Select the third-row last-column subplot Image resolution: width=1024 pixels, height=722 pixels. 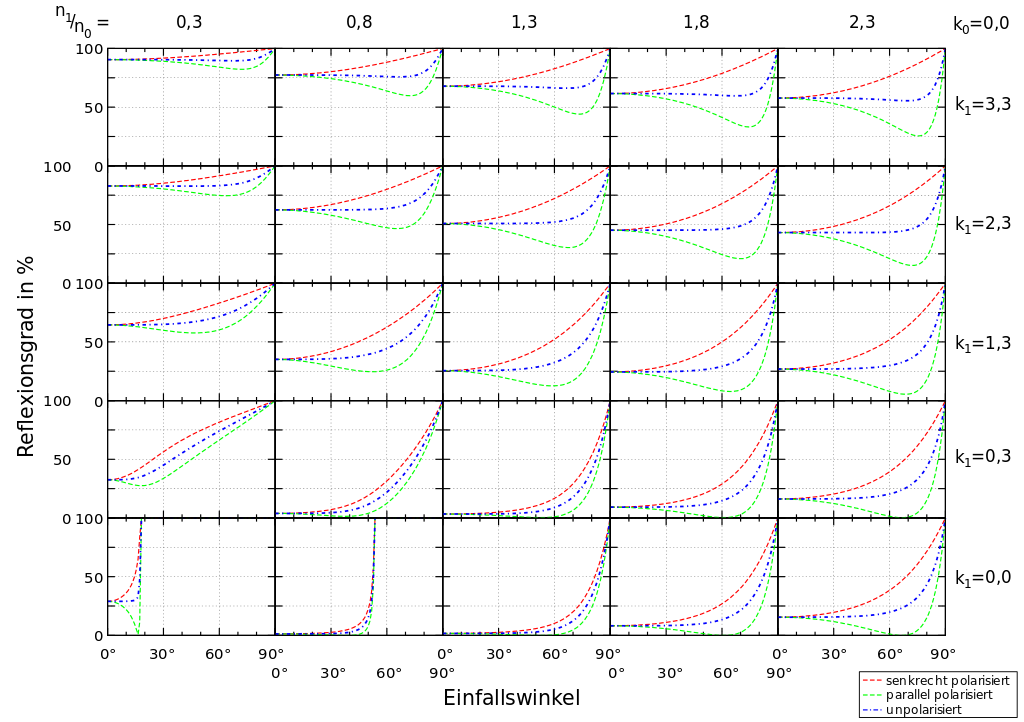coord(861,341)
